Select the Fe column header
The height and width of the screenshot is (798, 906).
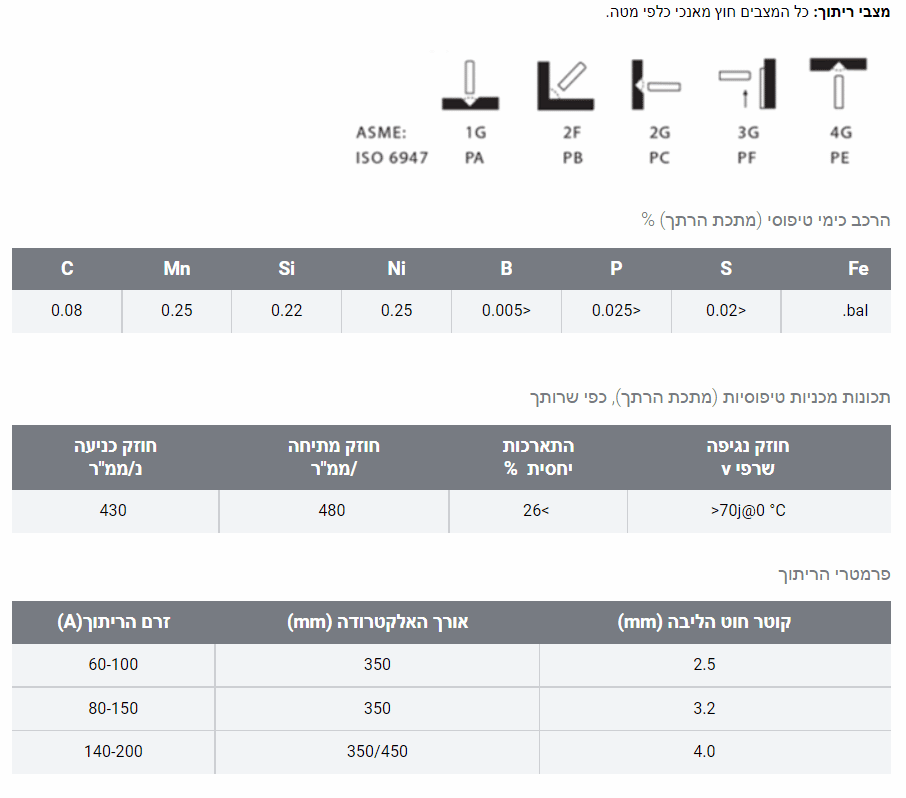pos(858,269)
